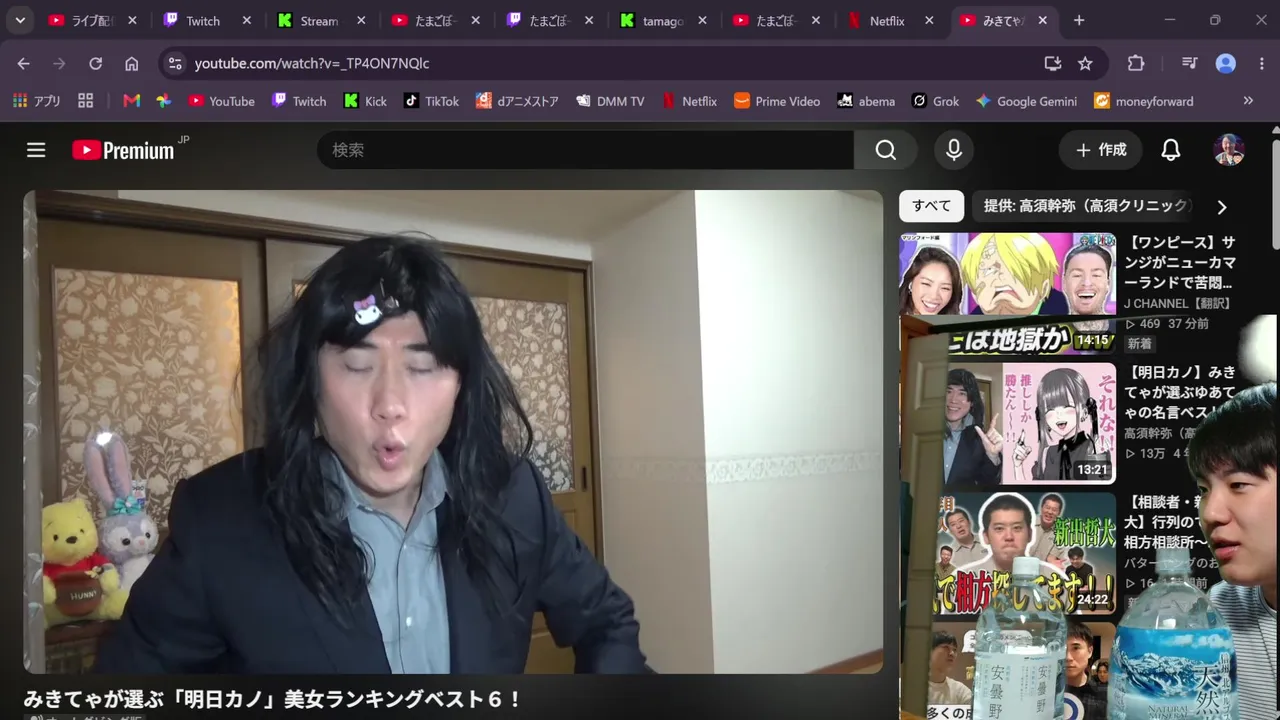The image size is (1280, 720).
Task: Click the J CHANNEL【翻訳】 channel name
Action: coord(1179,303)
